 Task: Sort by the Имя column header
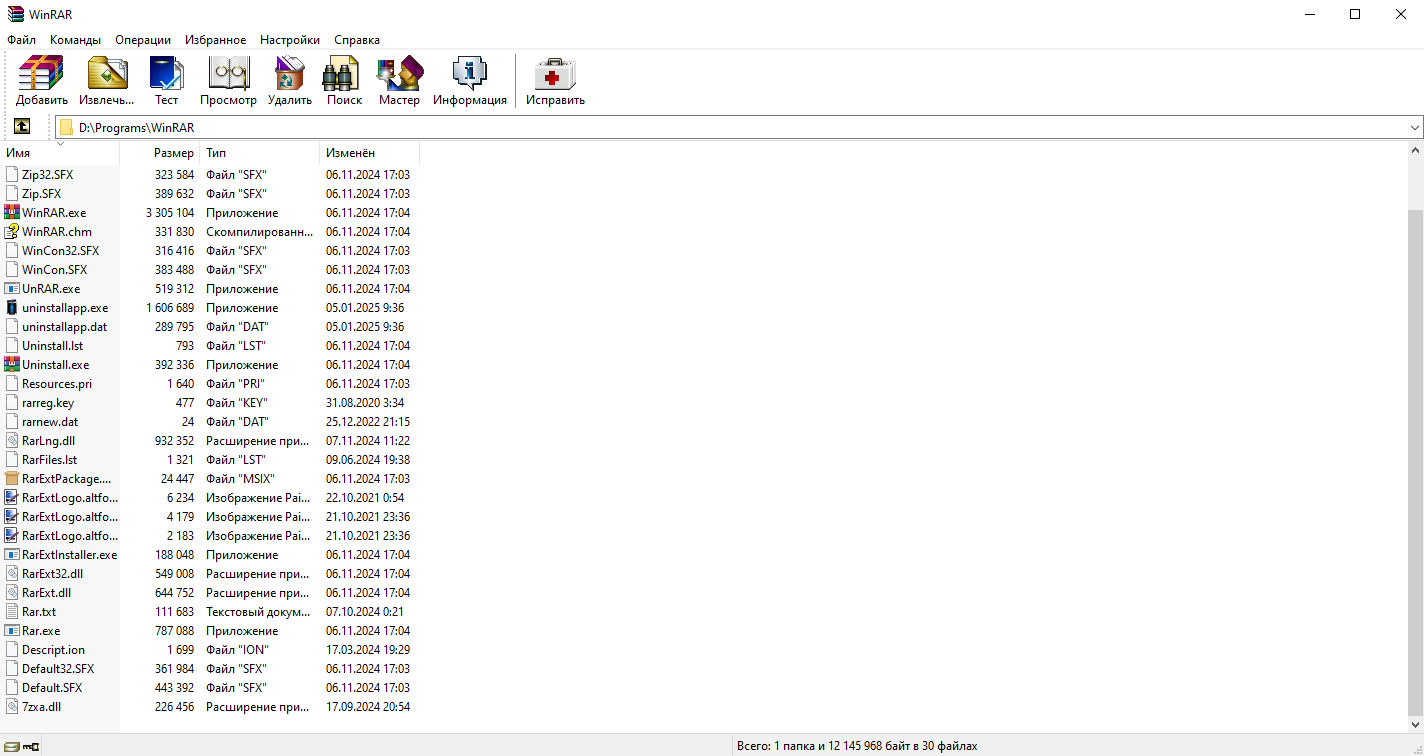coord(60,153)
